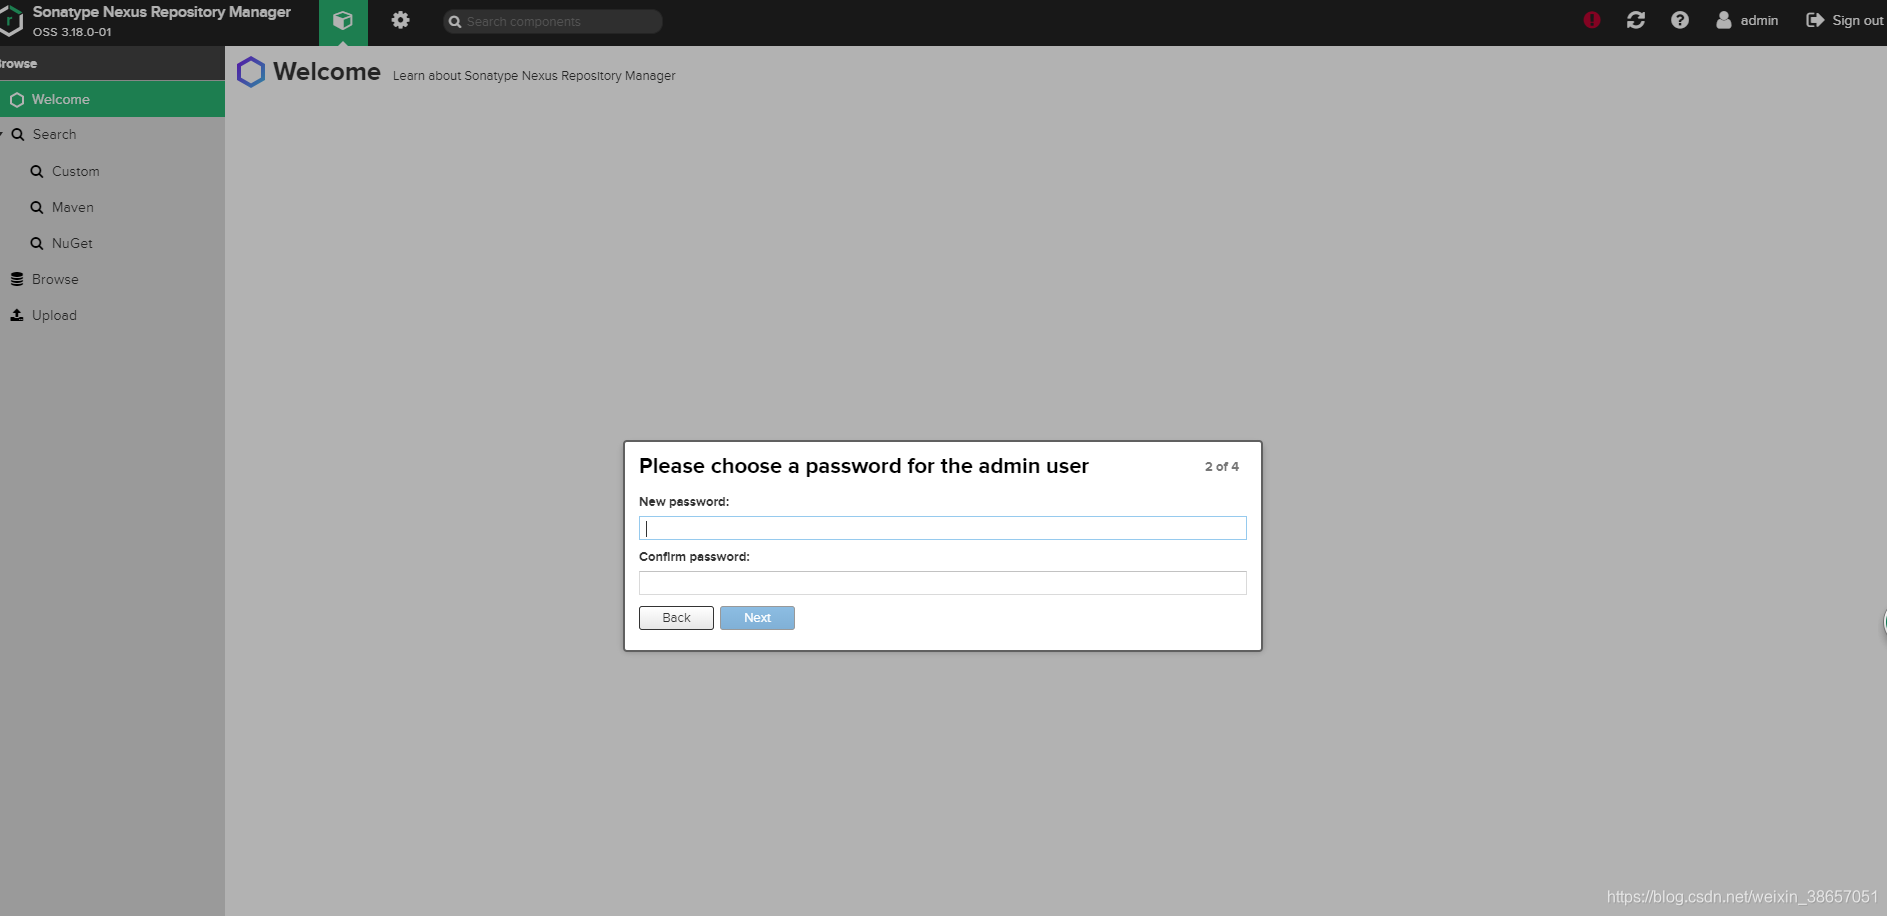Screen dimensions: 1887x916
Task: Click the Next button in dialog
Action: tap(757, 618)
